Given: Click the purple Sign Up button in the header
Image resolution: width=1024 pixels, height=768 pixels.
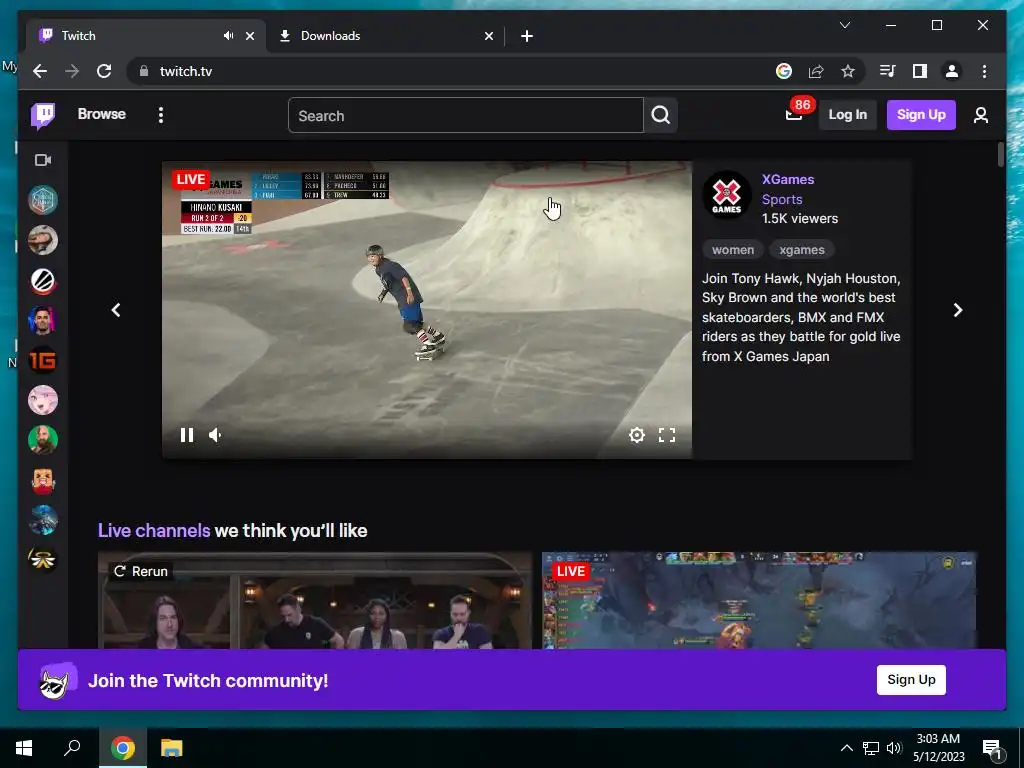Looking at the screenshot, I should [x=921, y=115].
